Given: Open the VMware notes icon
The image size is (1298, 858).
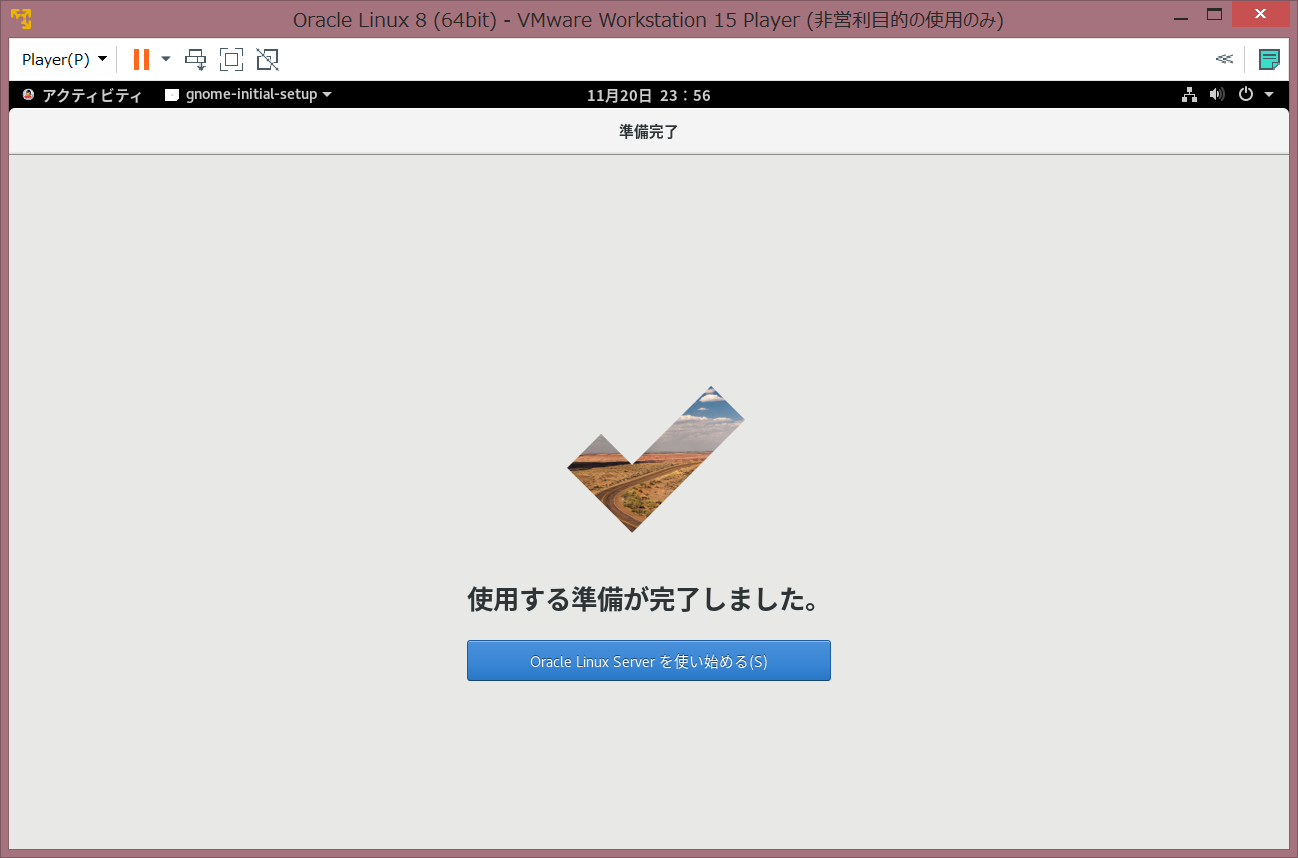Looking at the screenshot, I should click(x=1269, y=59).
